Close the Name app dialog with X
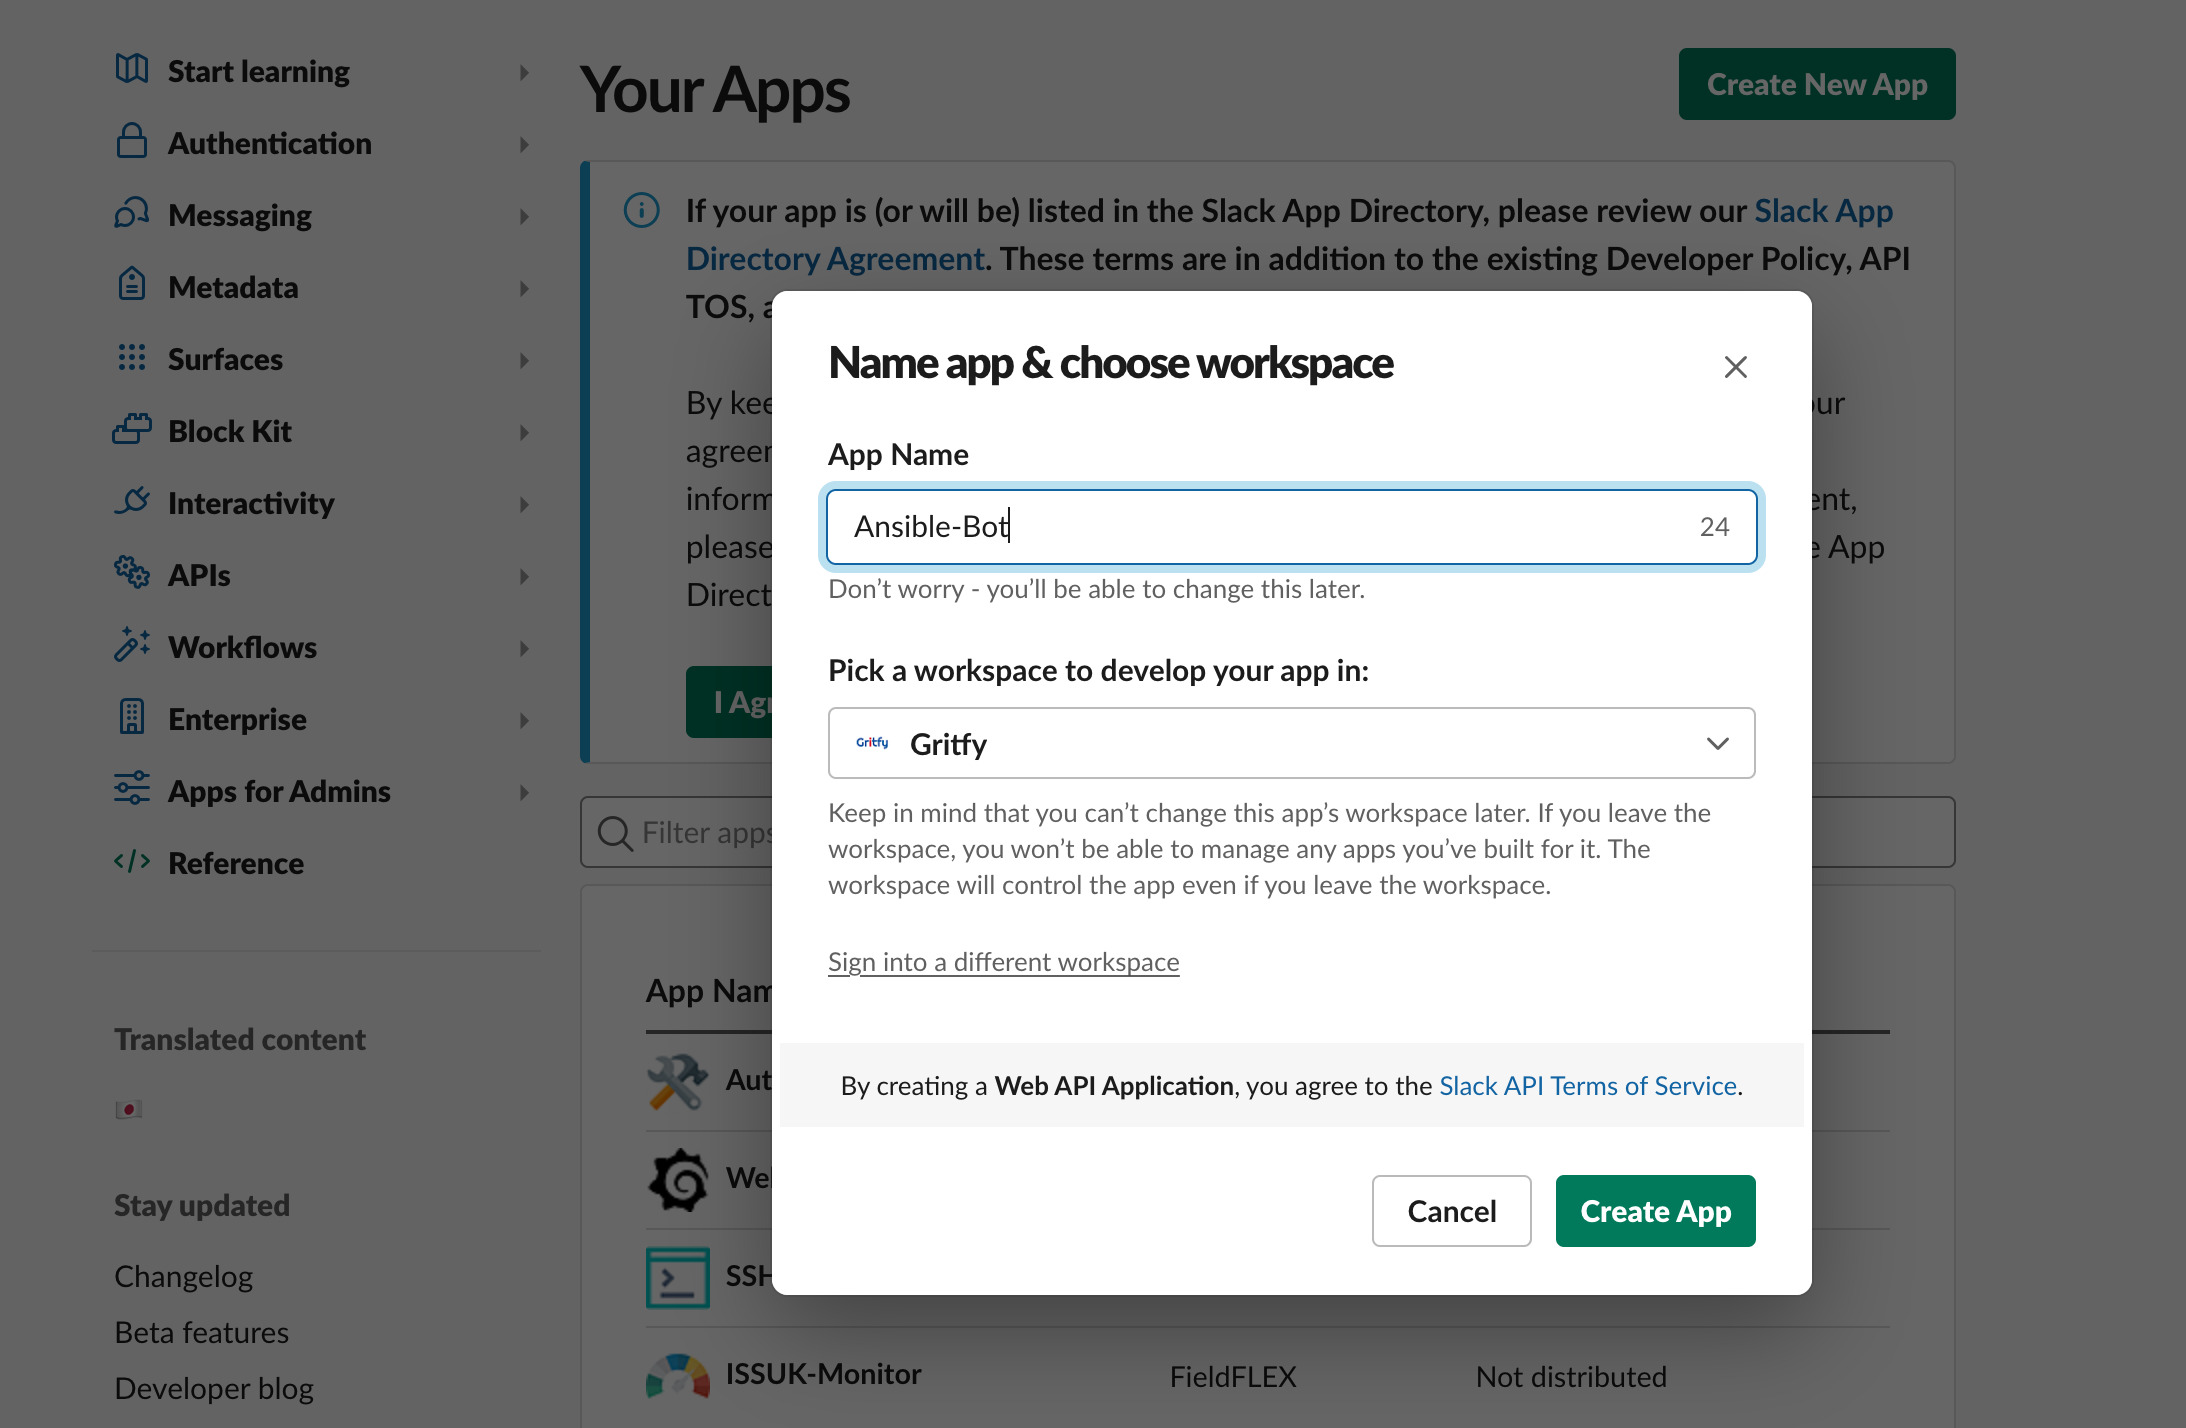2186x1428 pixels. point(1736,367)
